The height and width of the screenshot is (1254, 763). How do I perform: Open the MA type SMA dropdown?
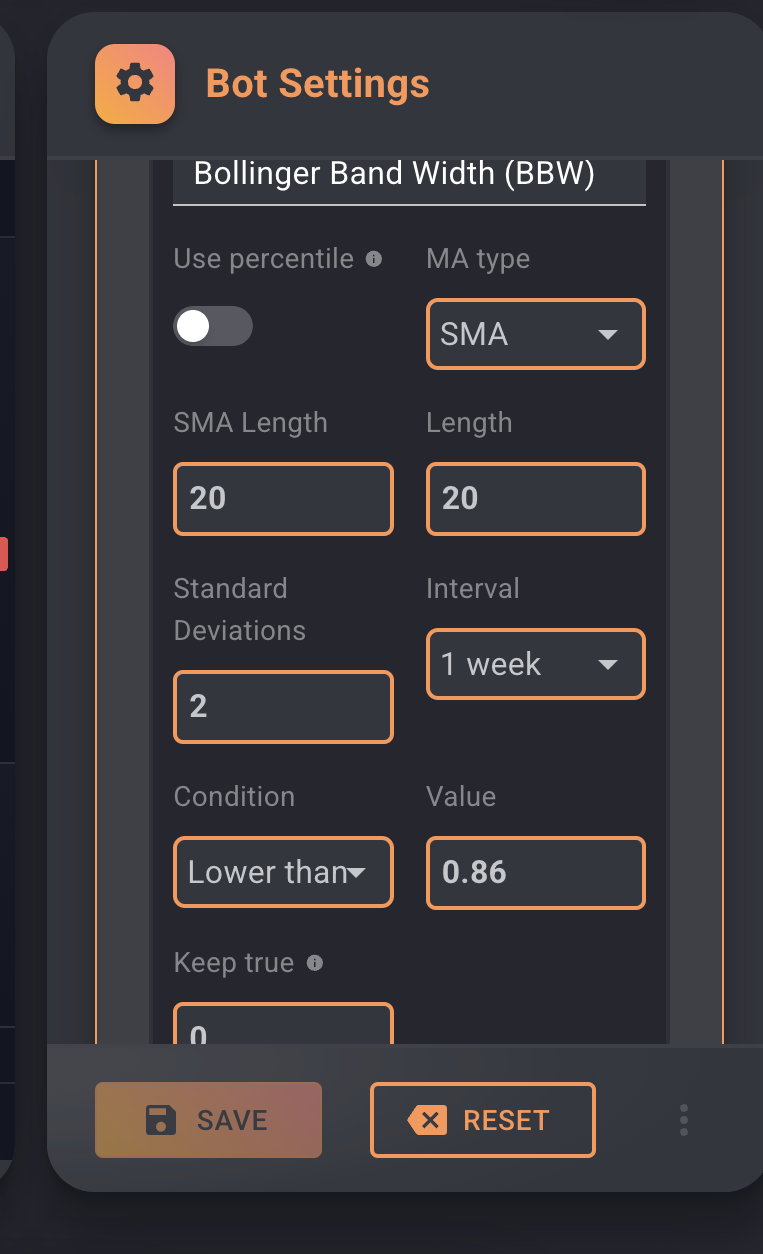point(536,334)
